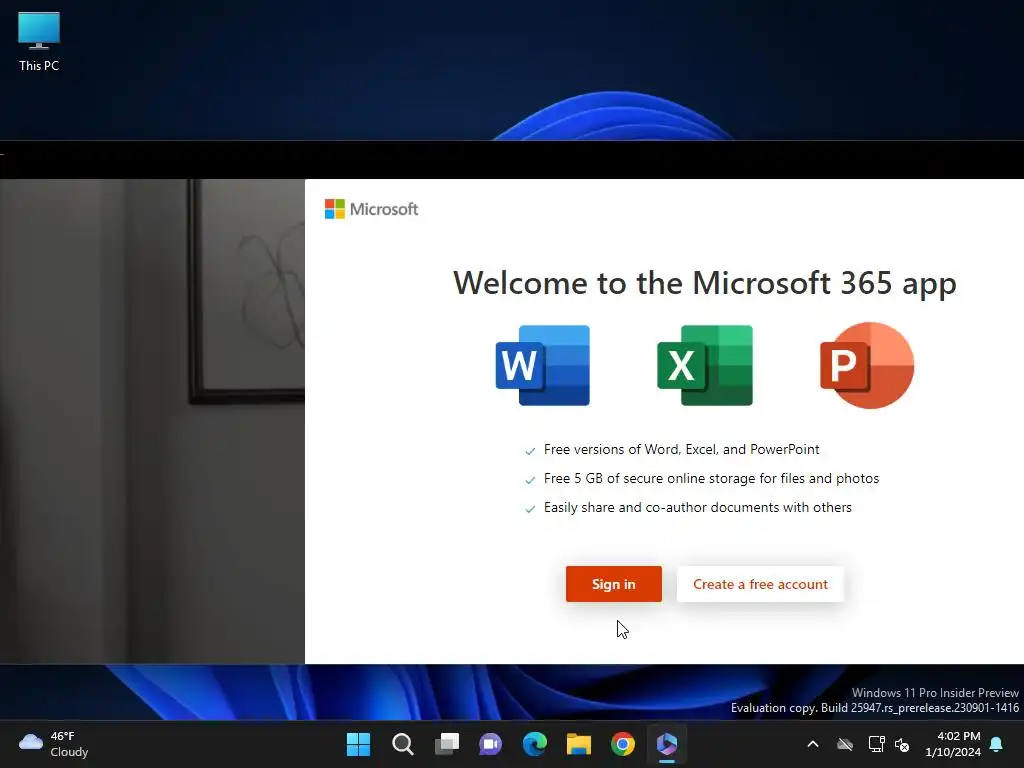Click the text about free Word, Excel, and PowerPoint
The height and width of the screenshot is (768, 1024).
pos(681,449)
